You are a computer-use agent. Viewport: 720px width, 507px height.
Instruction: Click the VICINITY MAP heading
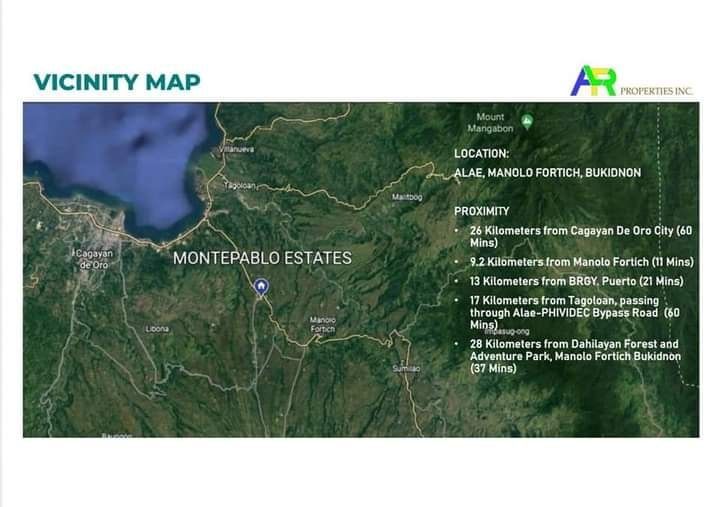click(x=117, y=82)
